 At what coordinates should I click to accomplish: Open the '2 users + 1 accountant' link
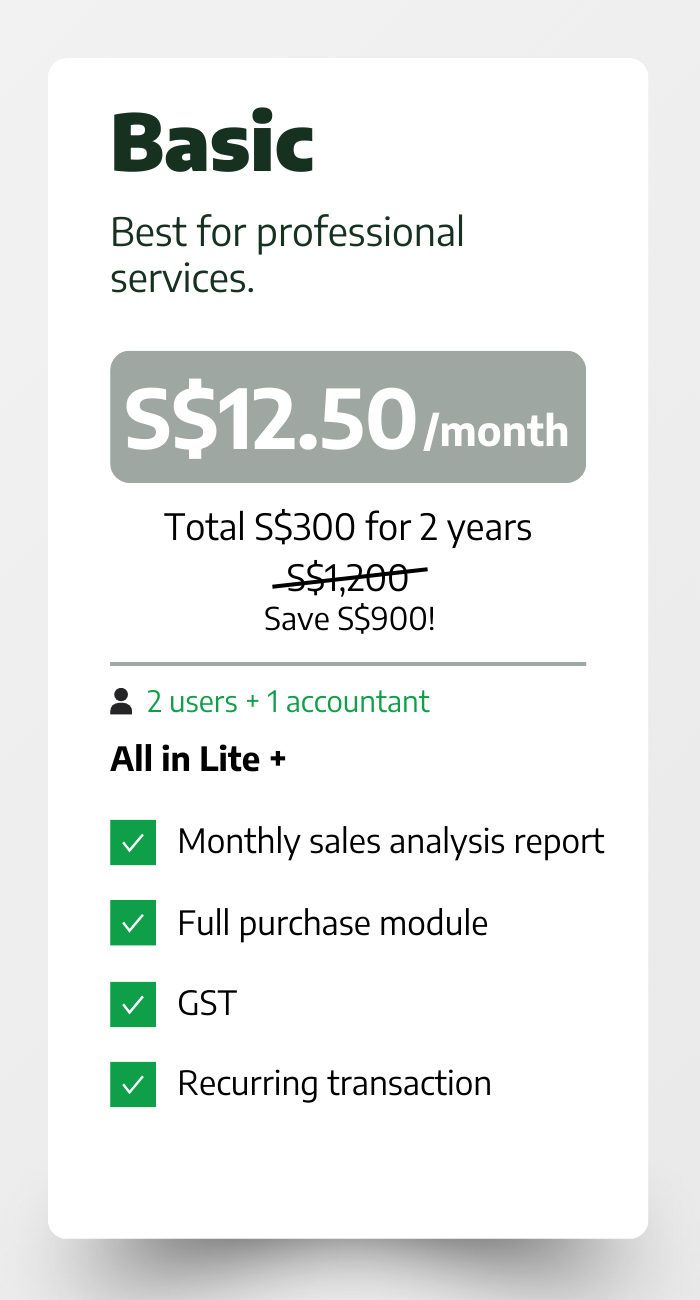(x=288, y=702)
